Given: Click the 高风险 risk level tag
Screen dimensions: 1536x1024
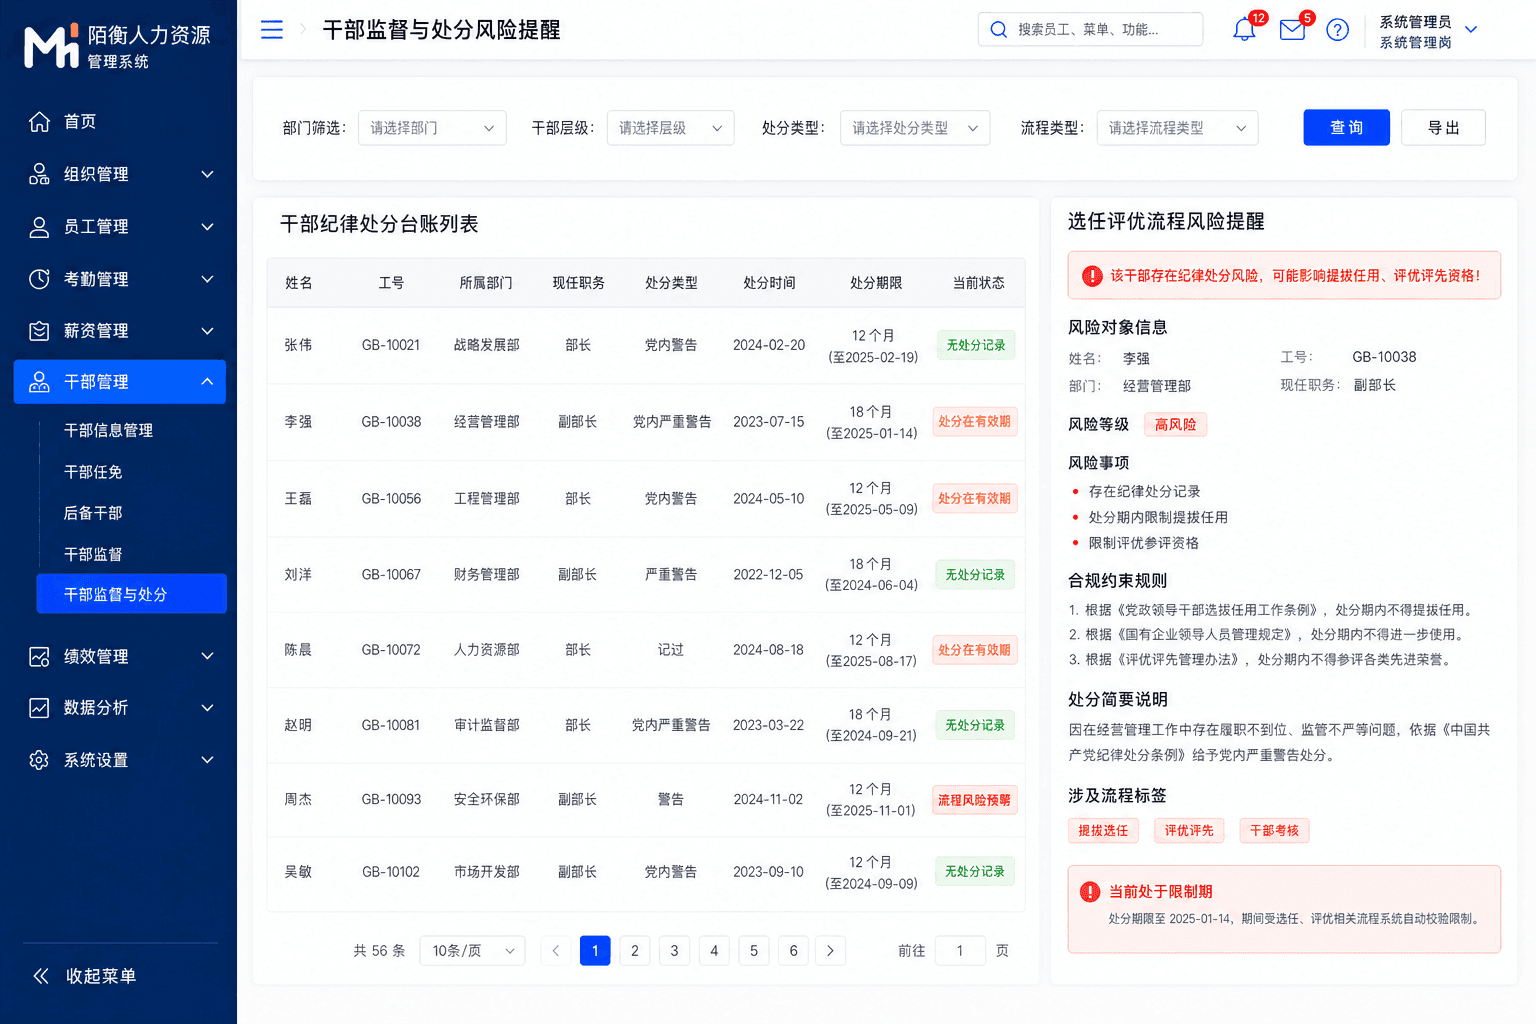Looking at the screenshot, I should tap(1175, 425).
